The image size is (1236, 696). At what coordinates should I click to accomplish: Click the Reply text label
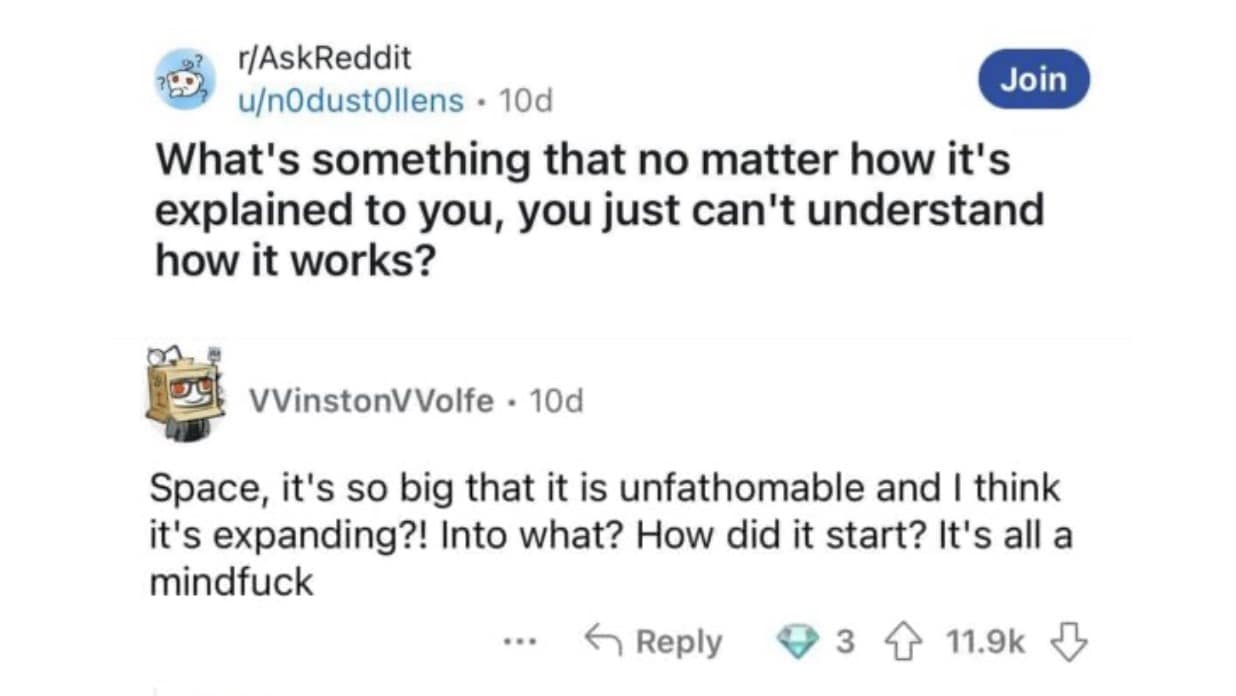click(679, 641)
